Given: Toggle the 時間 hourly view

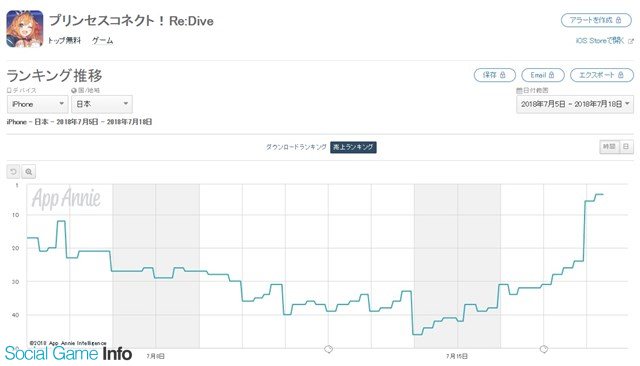Looking at the screenshot, I should click(609, 146).
